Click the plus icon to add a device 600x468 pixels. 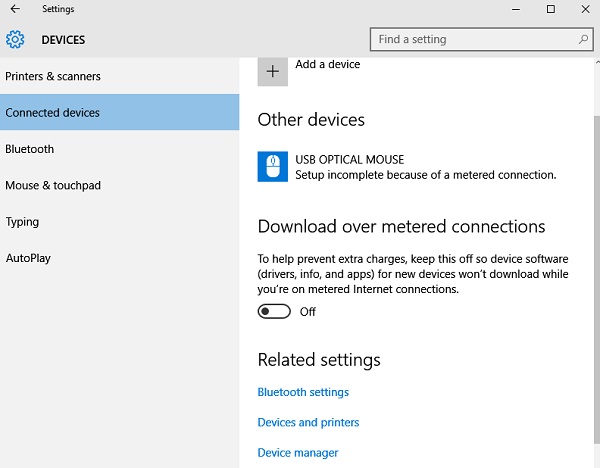click(272, 71)
